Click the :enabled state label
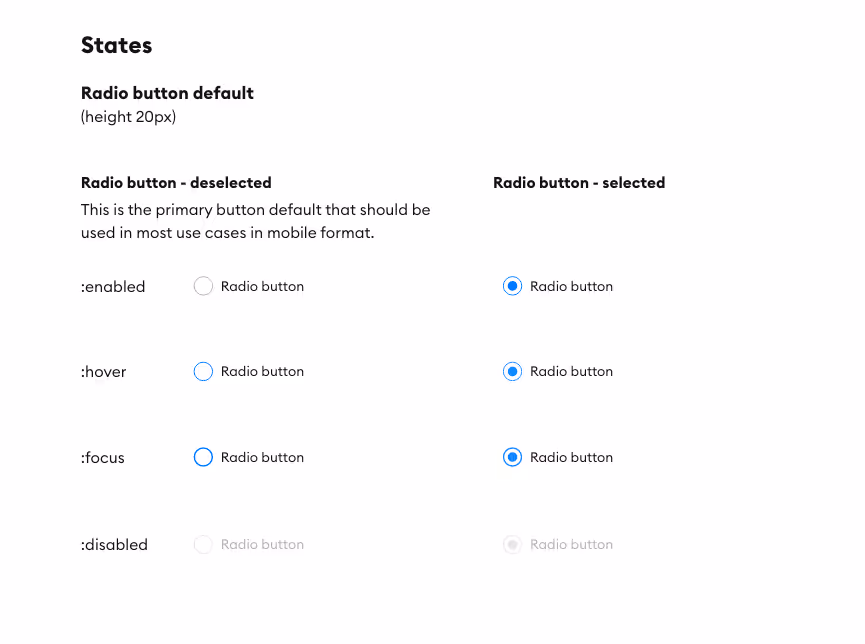 coord(113,286)
